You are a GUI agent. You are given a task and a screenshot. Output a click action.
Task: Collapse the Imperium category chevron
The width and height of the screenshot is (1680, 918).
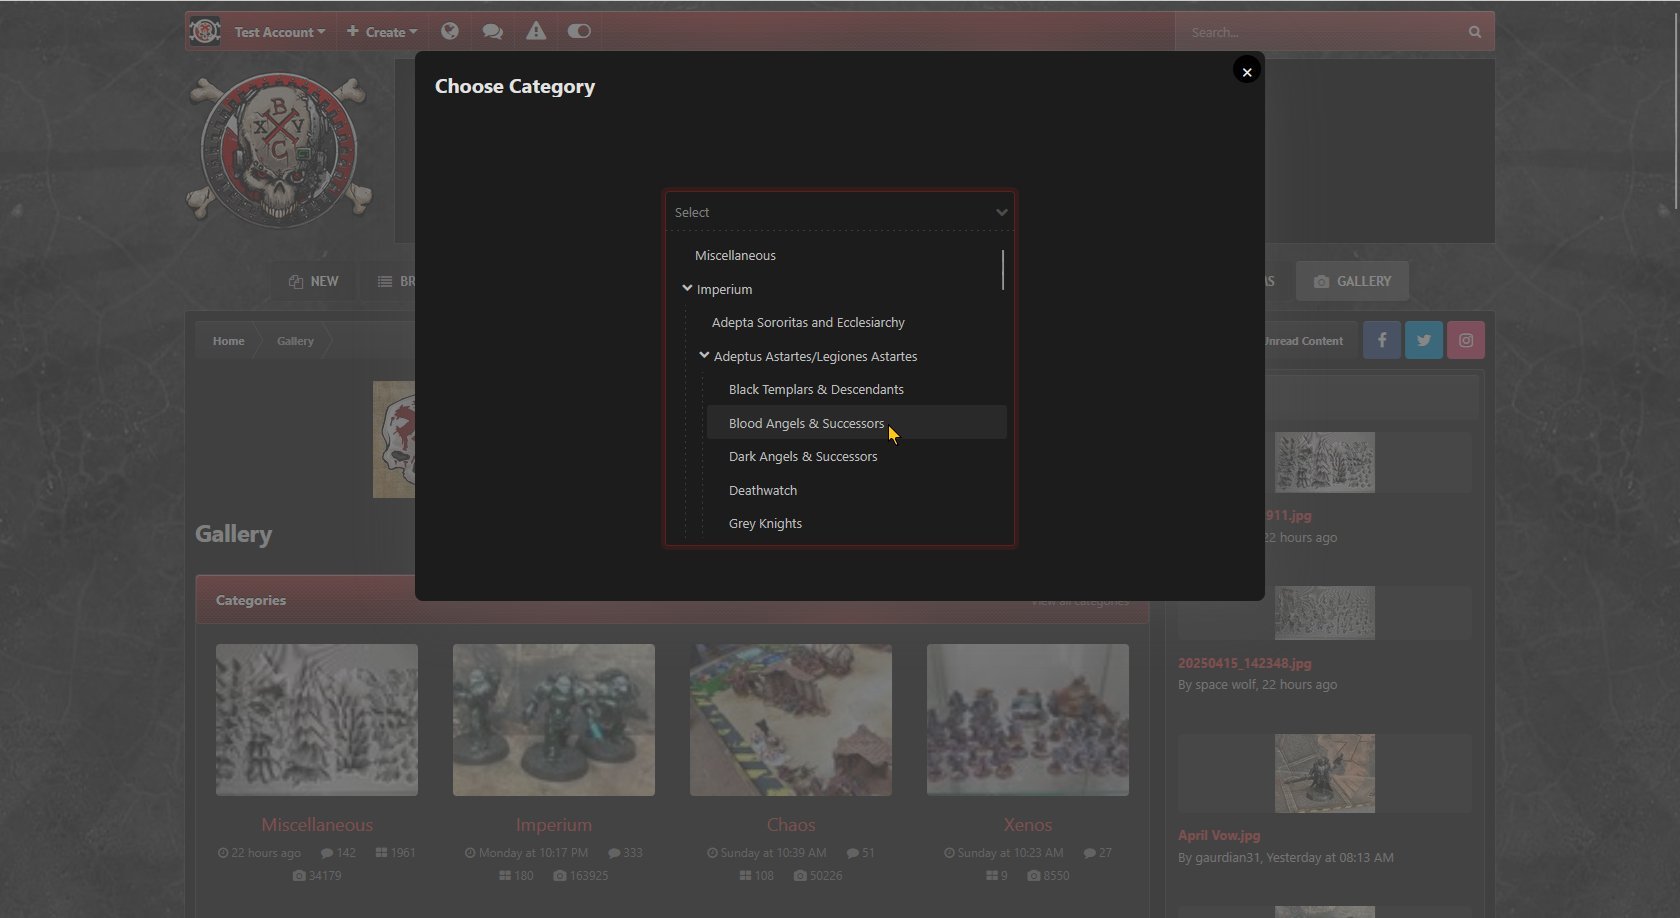tap(687, 288)
